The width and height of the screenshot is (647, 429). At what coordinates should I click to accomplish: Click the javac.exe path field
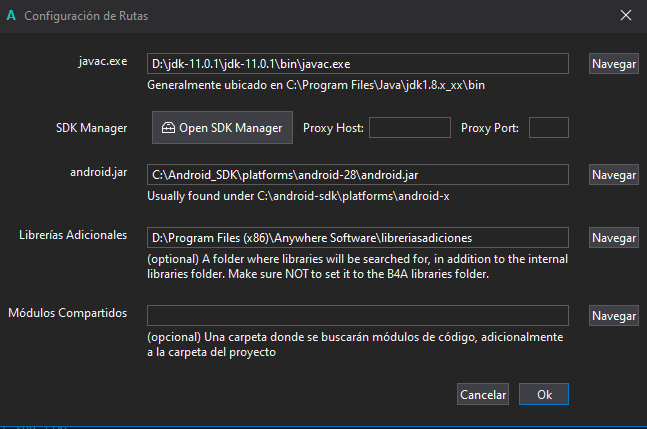[x=358, y=64]
